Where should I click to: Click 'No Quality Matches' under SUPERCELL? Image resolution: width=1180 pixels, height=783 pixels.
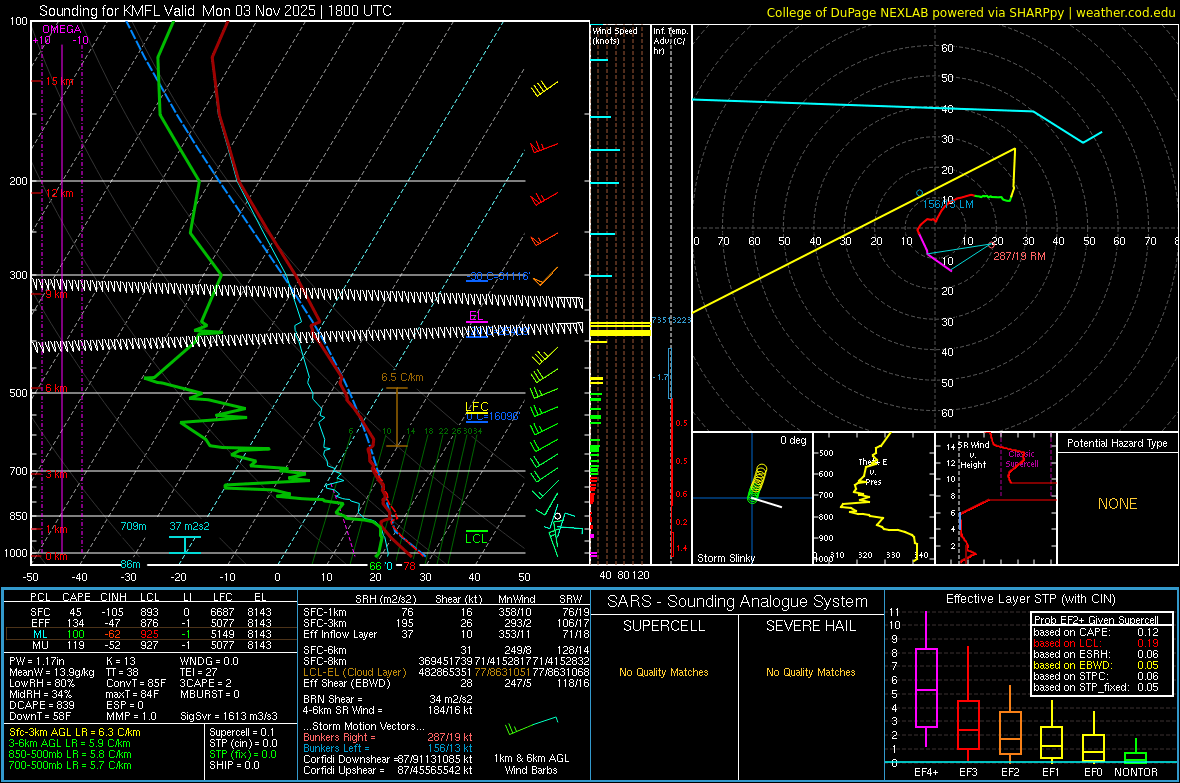pyautogui.click(x=664, y=672)
